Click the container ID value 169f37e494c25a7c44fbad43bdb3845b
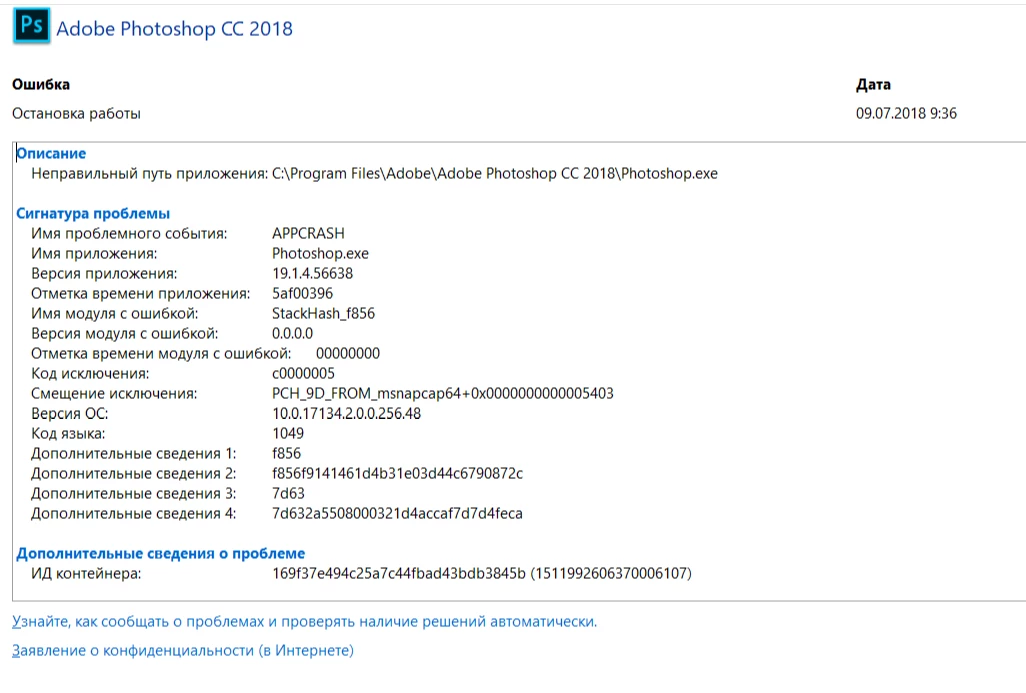Viewport: 1026px width, 693px height. click(x=398, y=574)
